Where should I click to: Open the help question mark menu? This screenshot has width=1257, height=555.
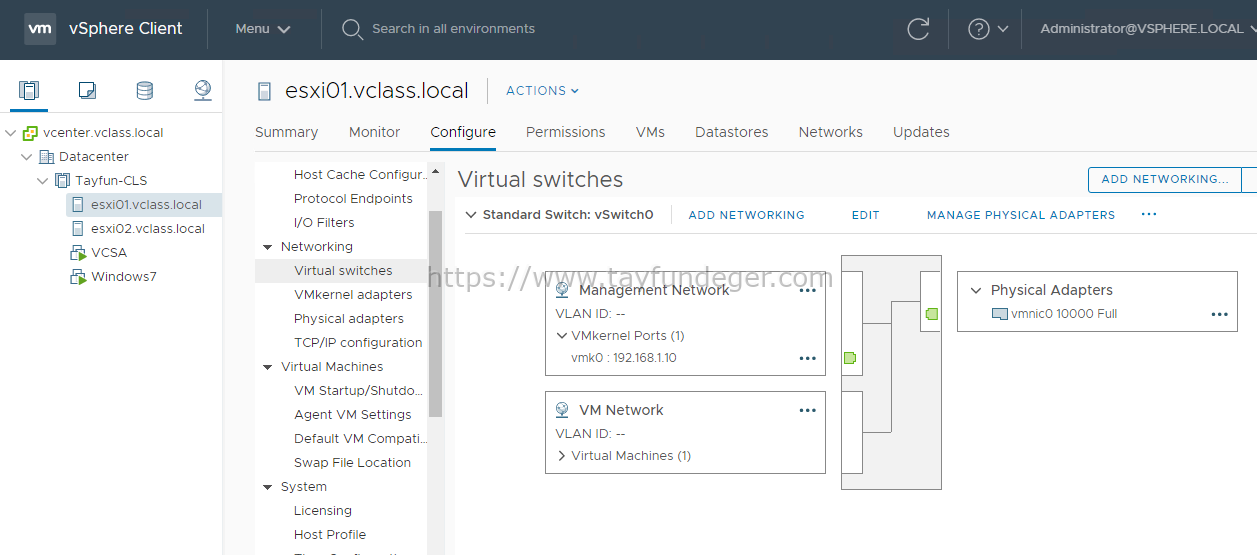(x=987, y=29)
